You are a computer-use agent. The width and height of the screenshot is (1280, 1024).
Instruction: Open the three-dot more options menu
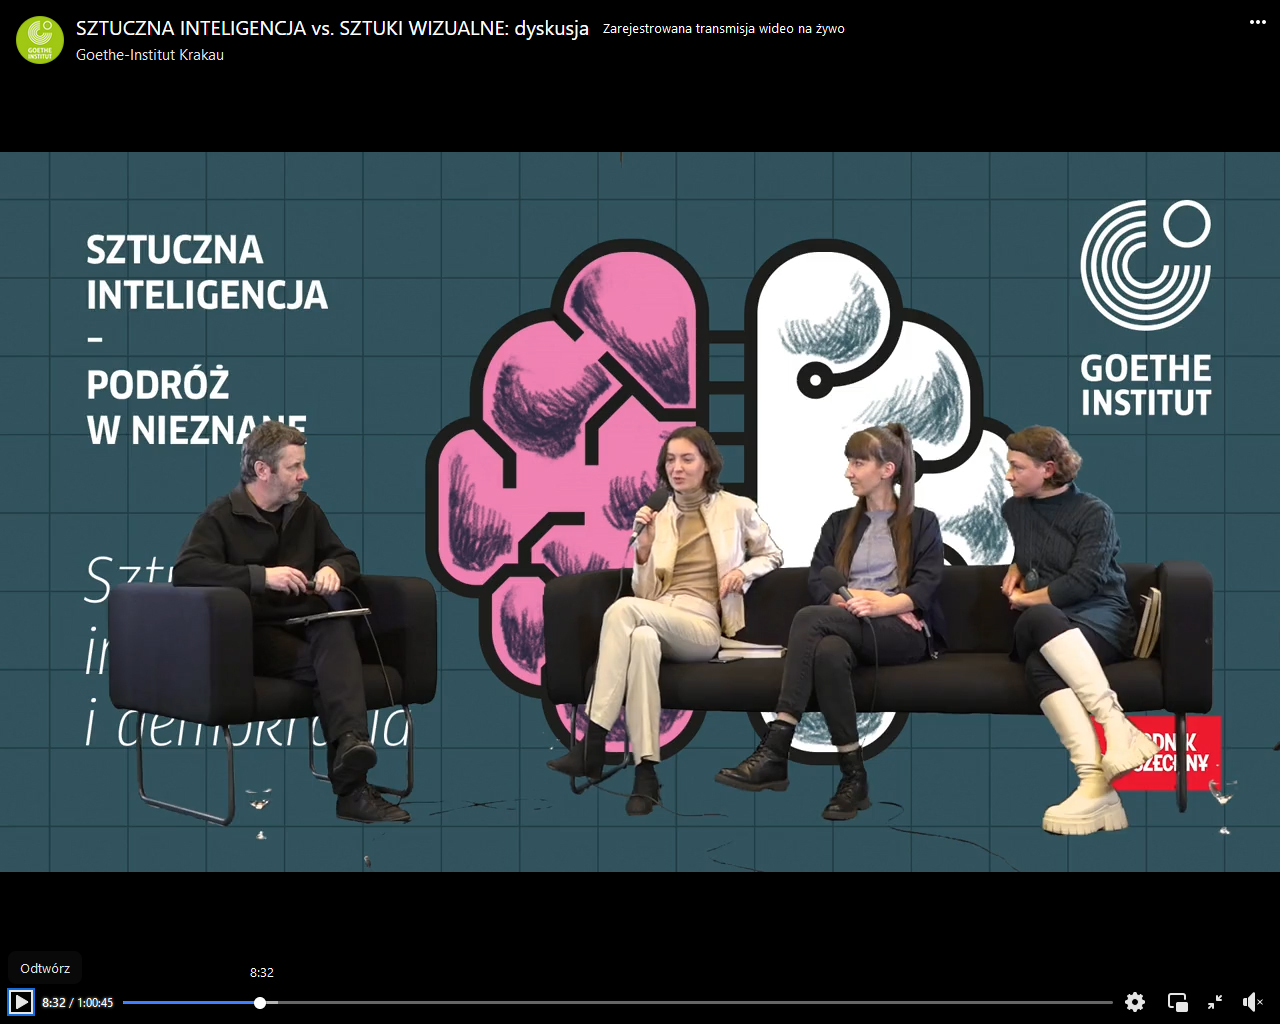[1257, 22]
